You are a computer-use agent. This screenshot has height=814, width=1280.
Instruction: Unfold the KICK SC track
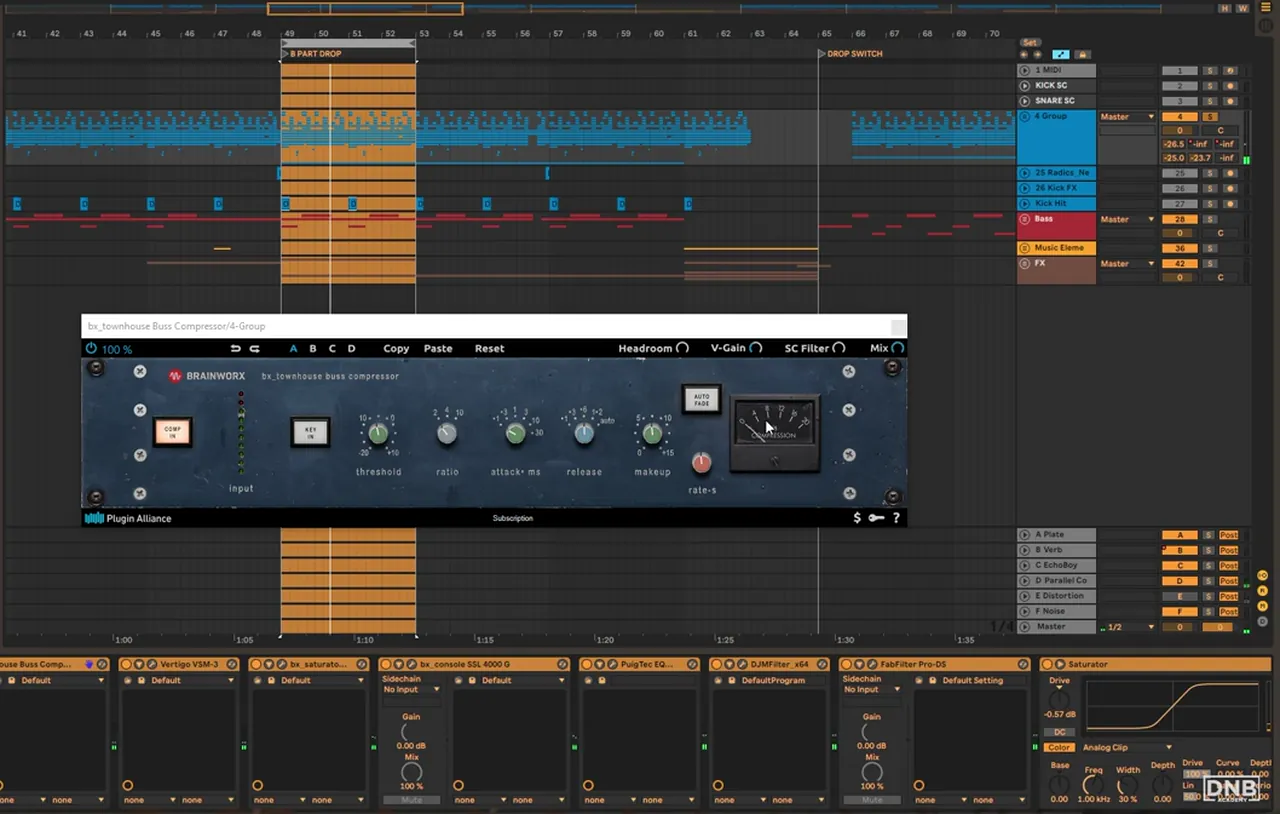coord(1025,86)
